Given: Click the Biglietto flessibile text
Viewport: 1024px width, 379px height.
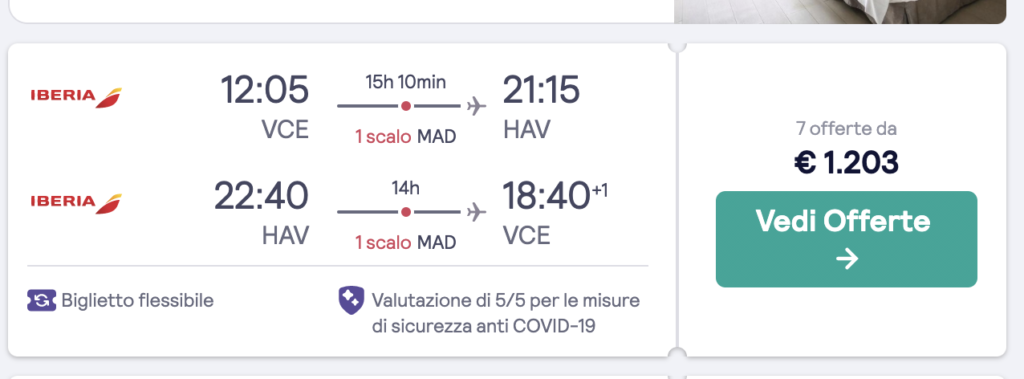Looking at the screenshot, I should (138, 301).
